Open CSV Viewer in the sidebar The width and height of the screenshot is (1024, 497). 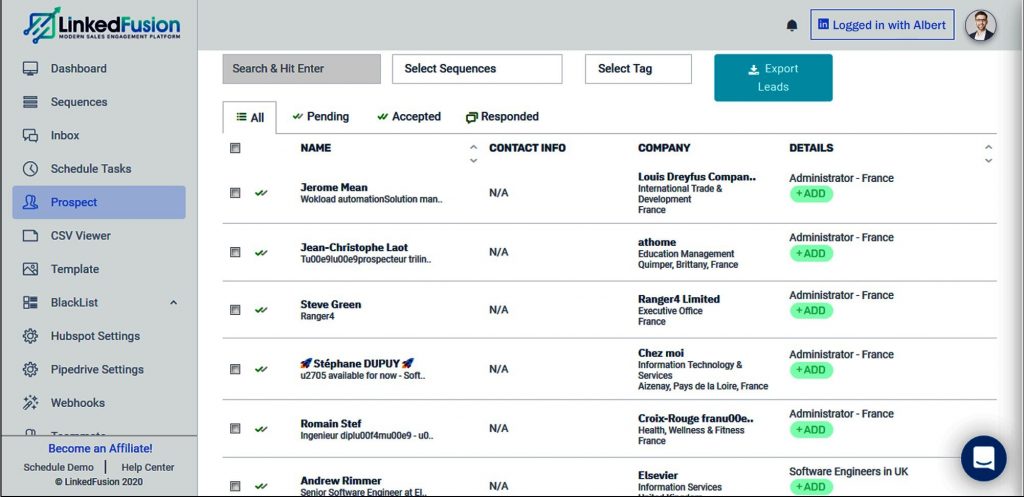(x=99, y=236)
